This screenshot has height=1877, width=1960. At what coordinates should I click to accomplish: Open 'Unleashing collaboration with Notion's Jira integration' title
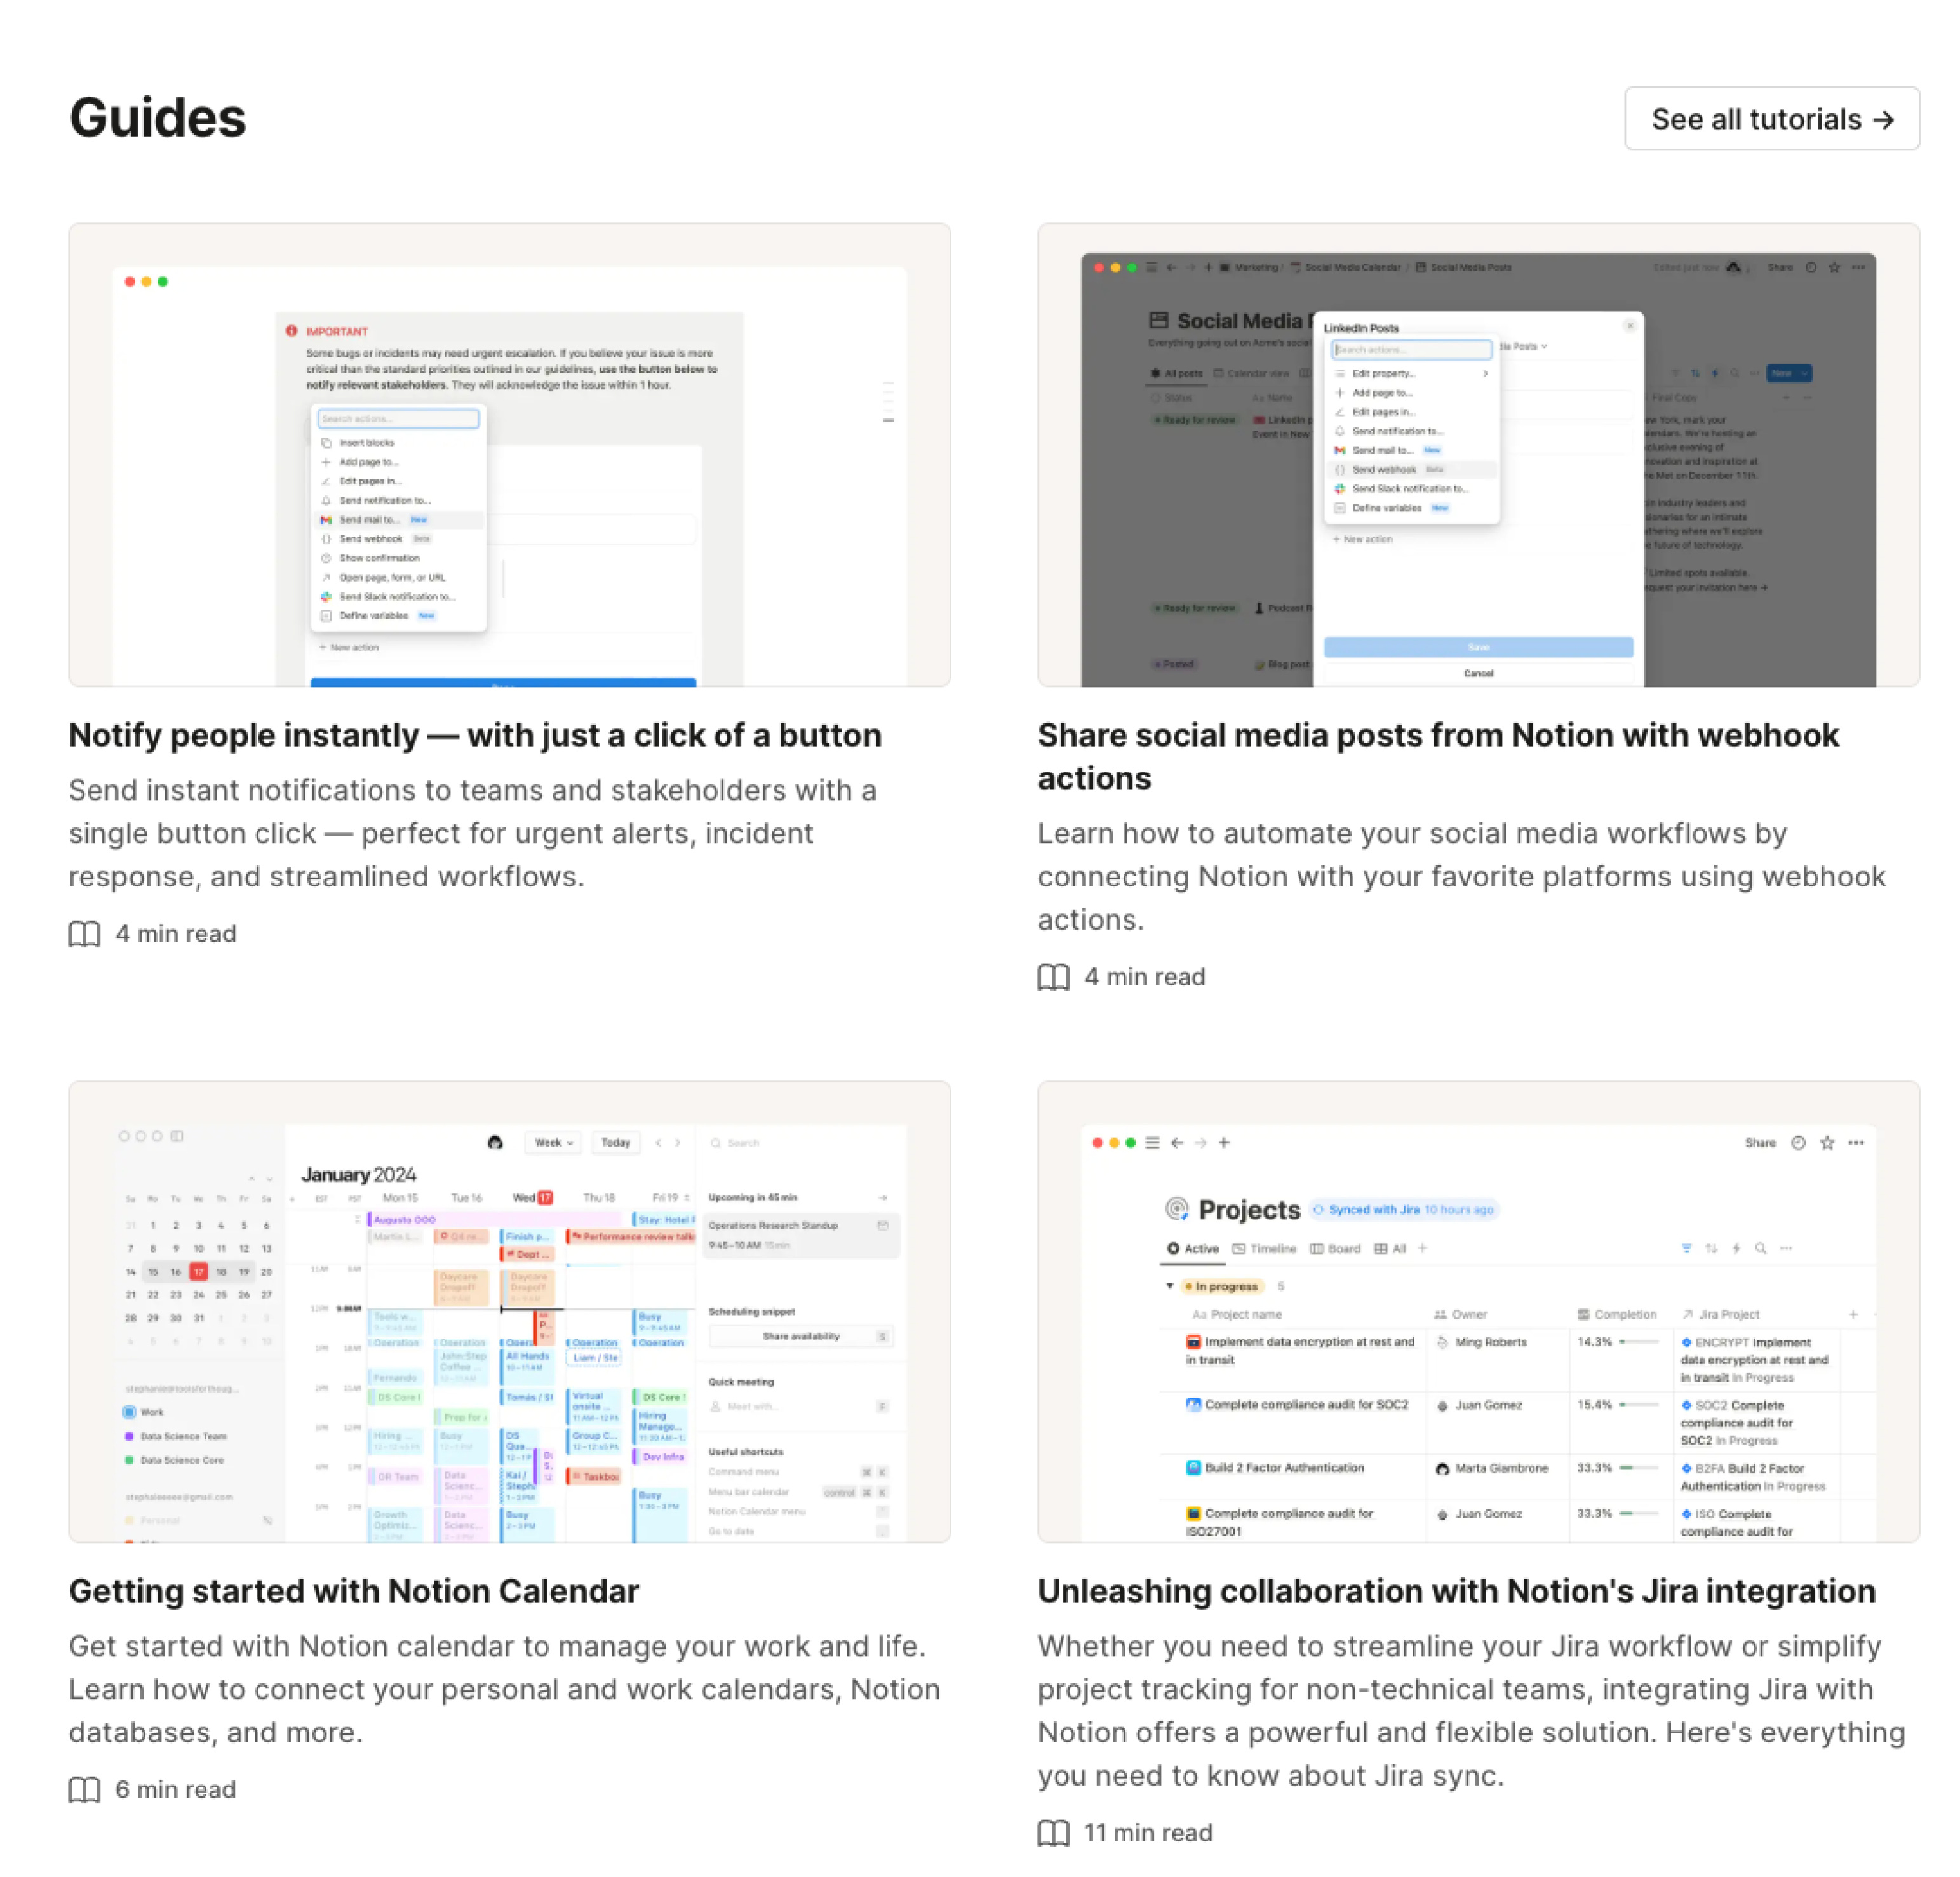(1456, 1591)
